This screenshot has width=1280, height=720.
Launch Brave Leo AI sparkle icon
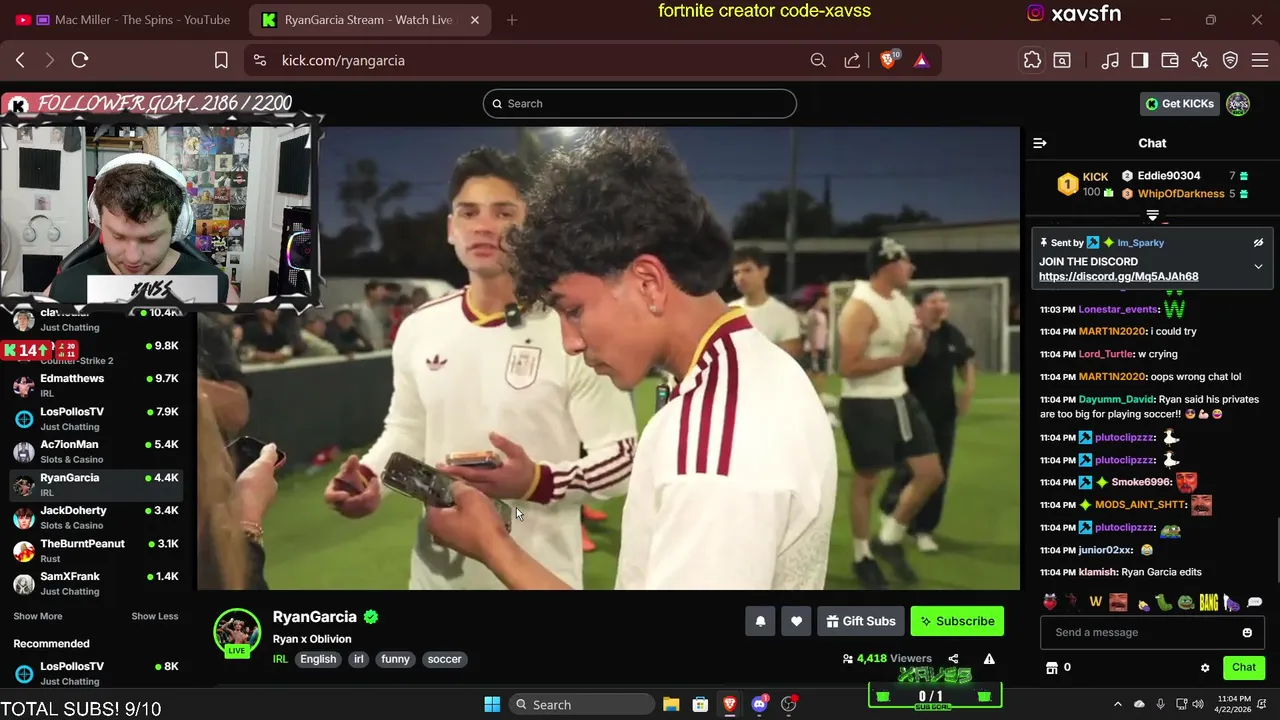(x=1200, y=60)
